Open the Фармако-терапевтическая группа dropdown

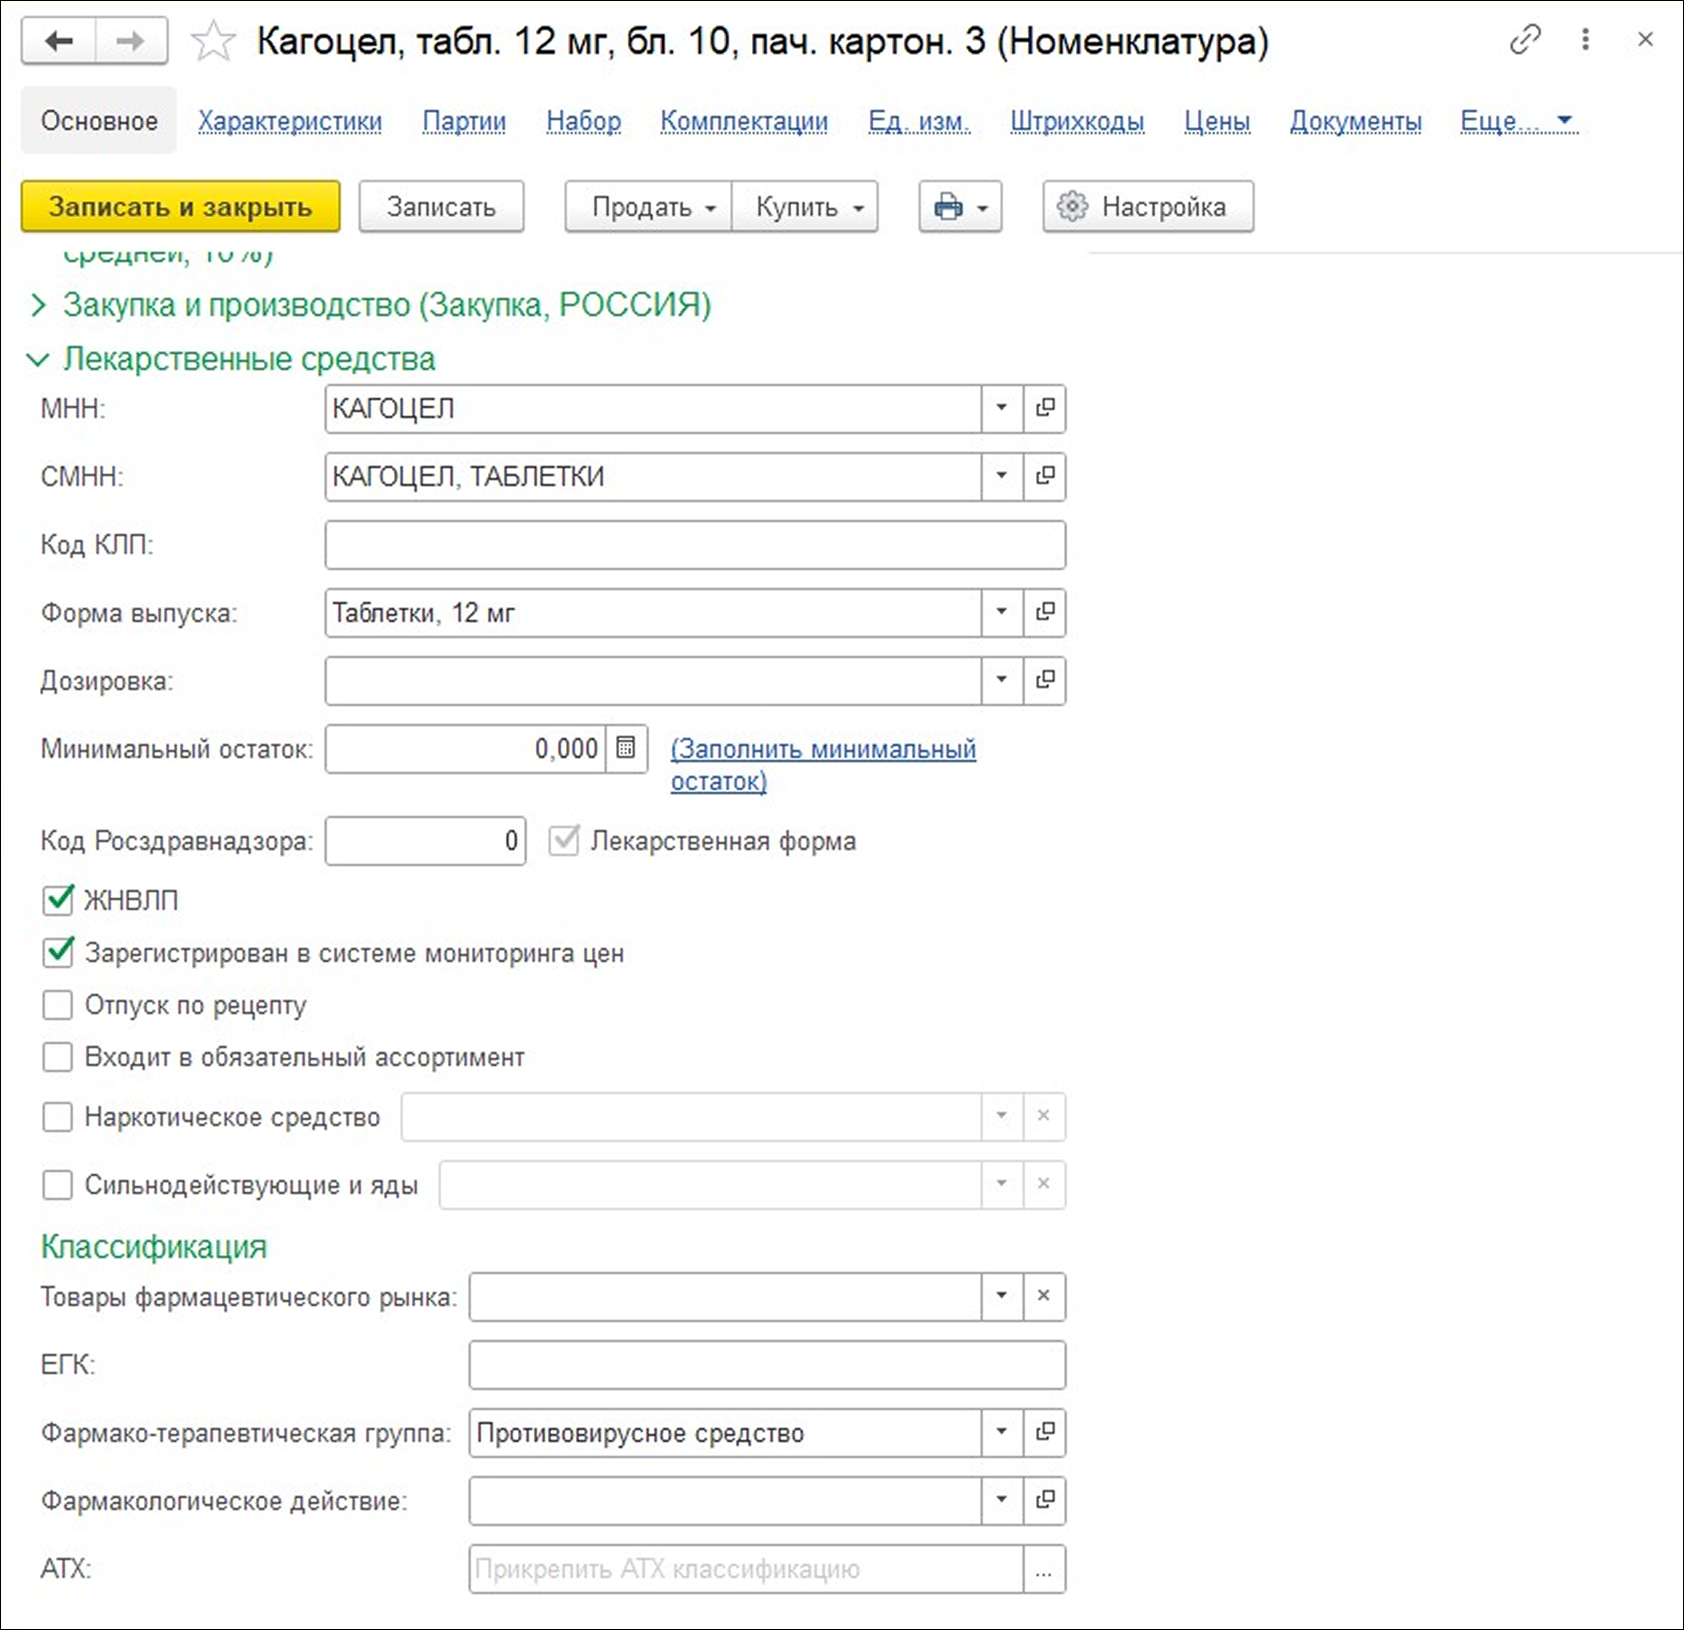[x=1001, y=1432]
